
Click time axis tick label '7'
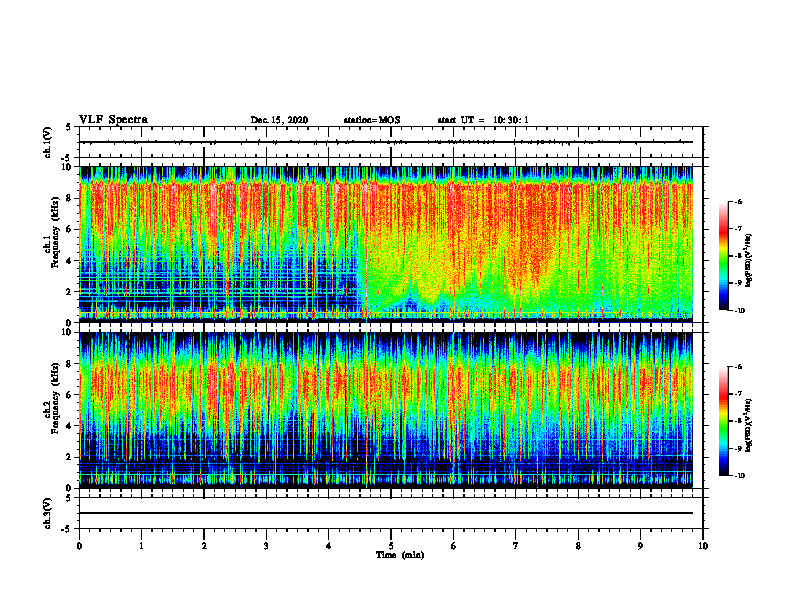click(516, 545)
